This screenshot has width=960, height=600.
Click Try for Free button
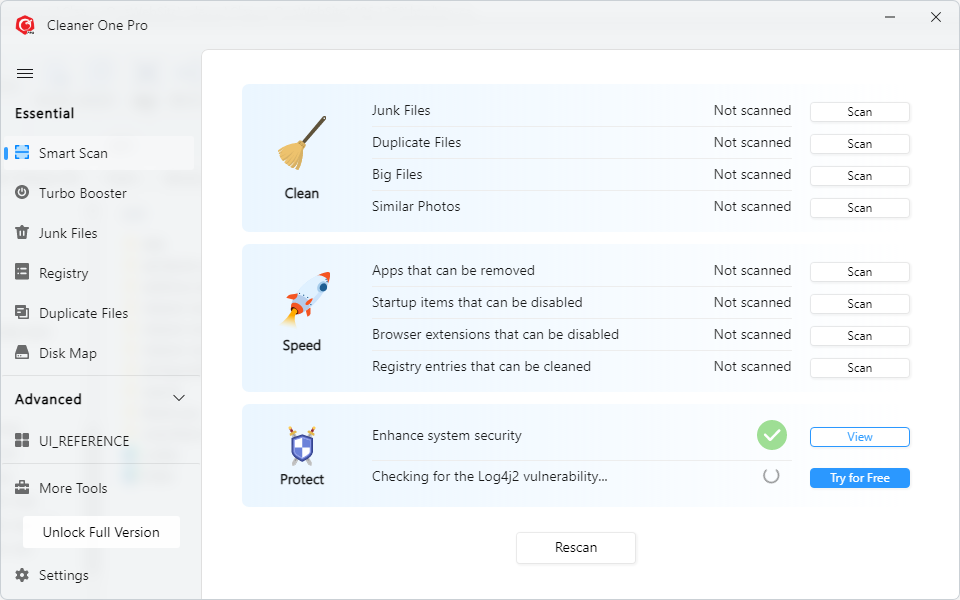coord(859,478)
